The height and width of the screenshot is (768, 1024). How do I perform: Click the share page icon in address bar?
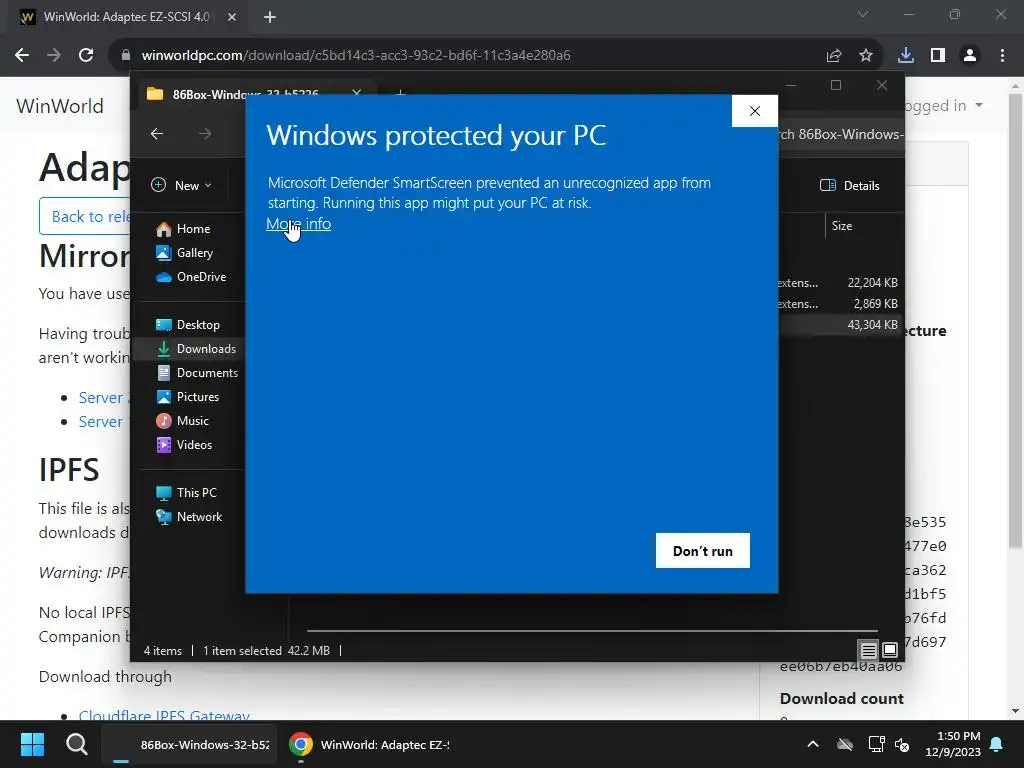[834, 56]
